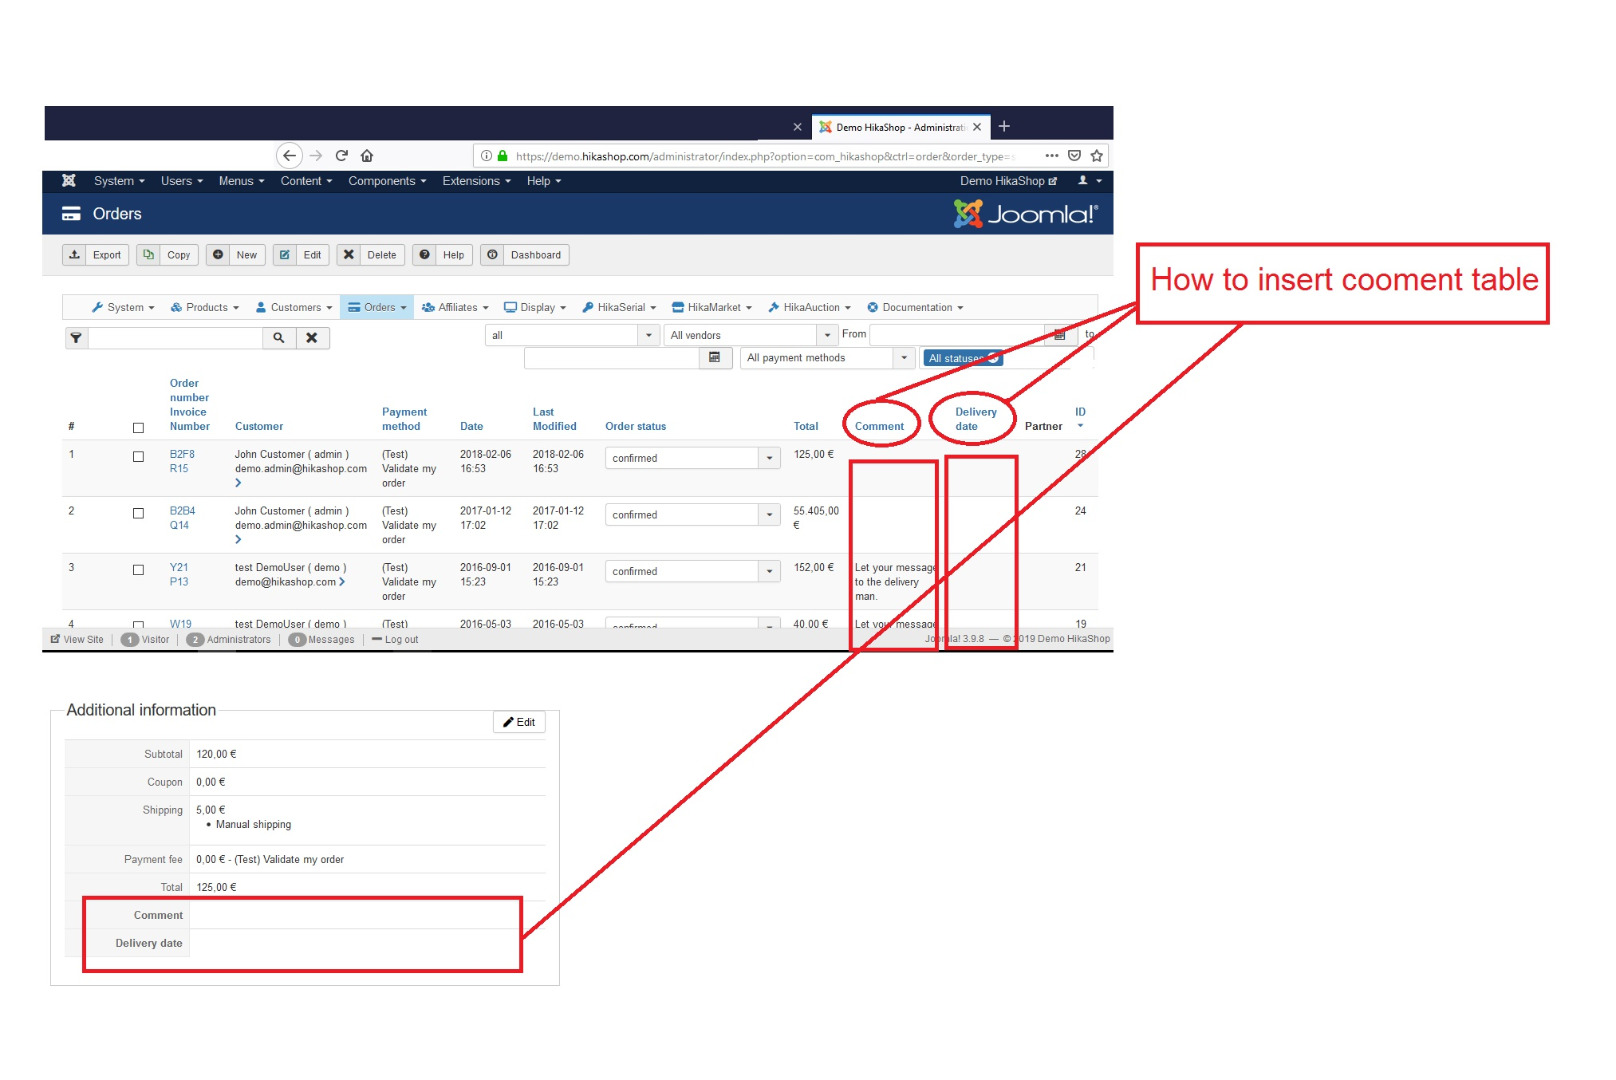Clear the search with the X button
Screen dimensions: 1616x1080
click(312, 338)
